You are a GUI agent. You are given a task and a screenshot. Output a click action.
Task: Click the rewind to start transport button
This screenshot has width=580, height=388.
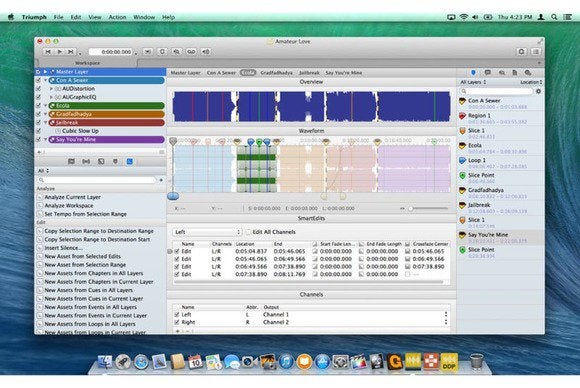click(48, 52)
